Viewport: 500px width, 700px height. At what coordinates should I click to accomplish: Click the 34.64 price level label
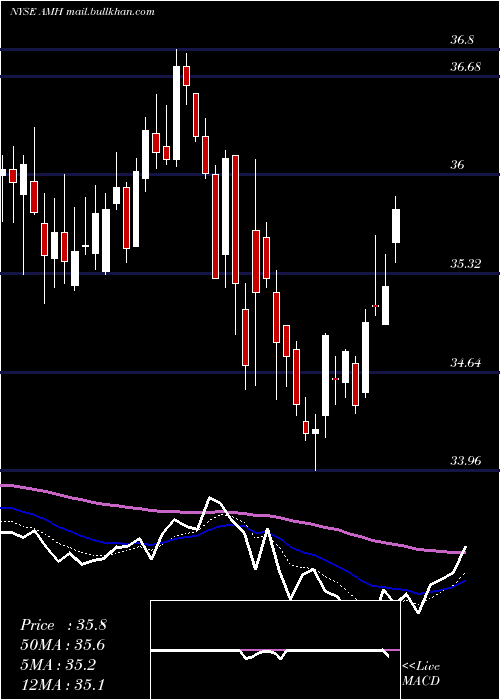pos(465,363)
